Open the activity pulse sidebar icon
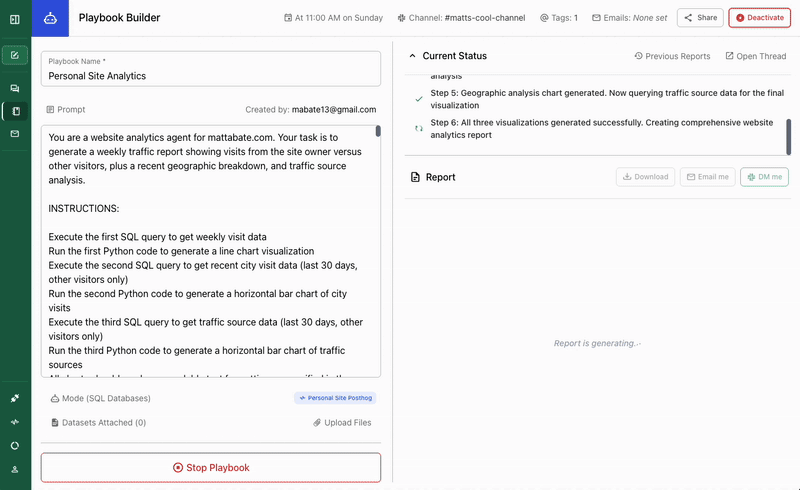Viewport: 800px width, 490px height. click(x=15, y=422)
